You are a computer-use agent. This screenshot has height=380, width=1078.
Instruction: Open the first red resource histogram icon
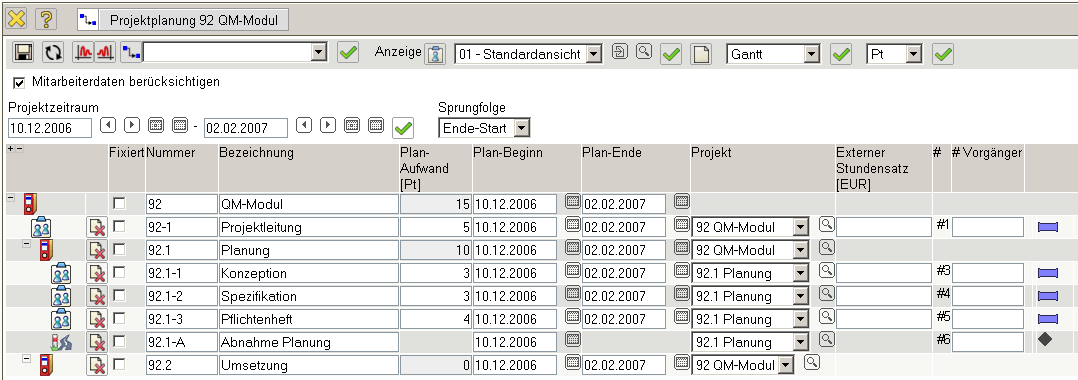point(84,53)
